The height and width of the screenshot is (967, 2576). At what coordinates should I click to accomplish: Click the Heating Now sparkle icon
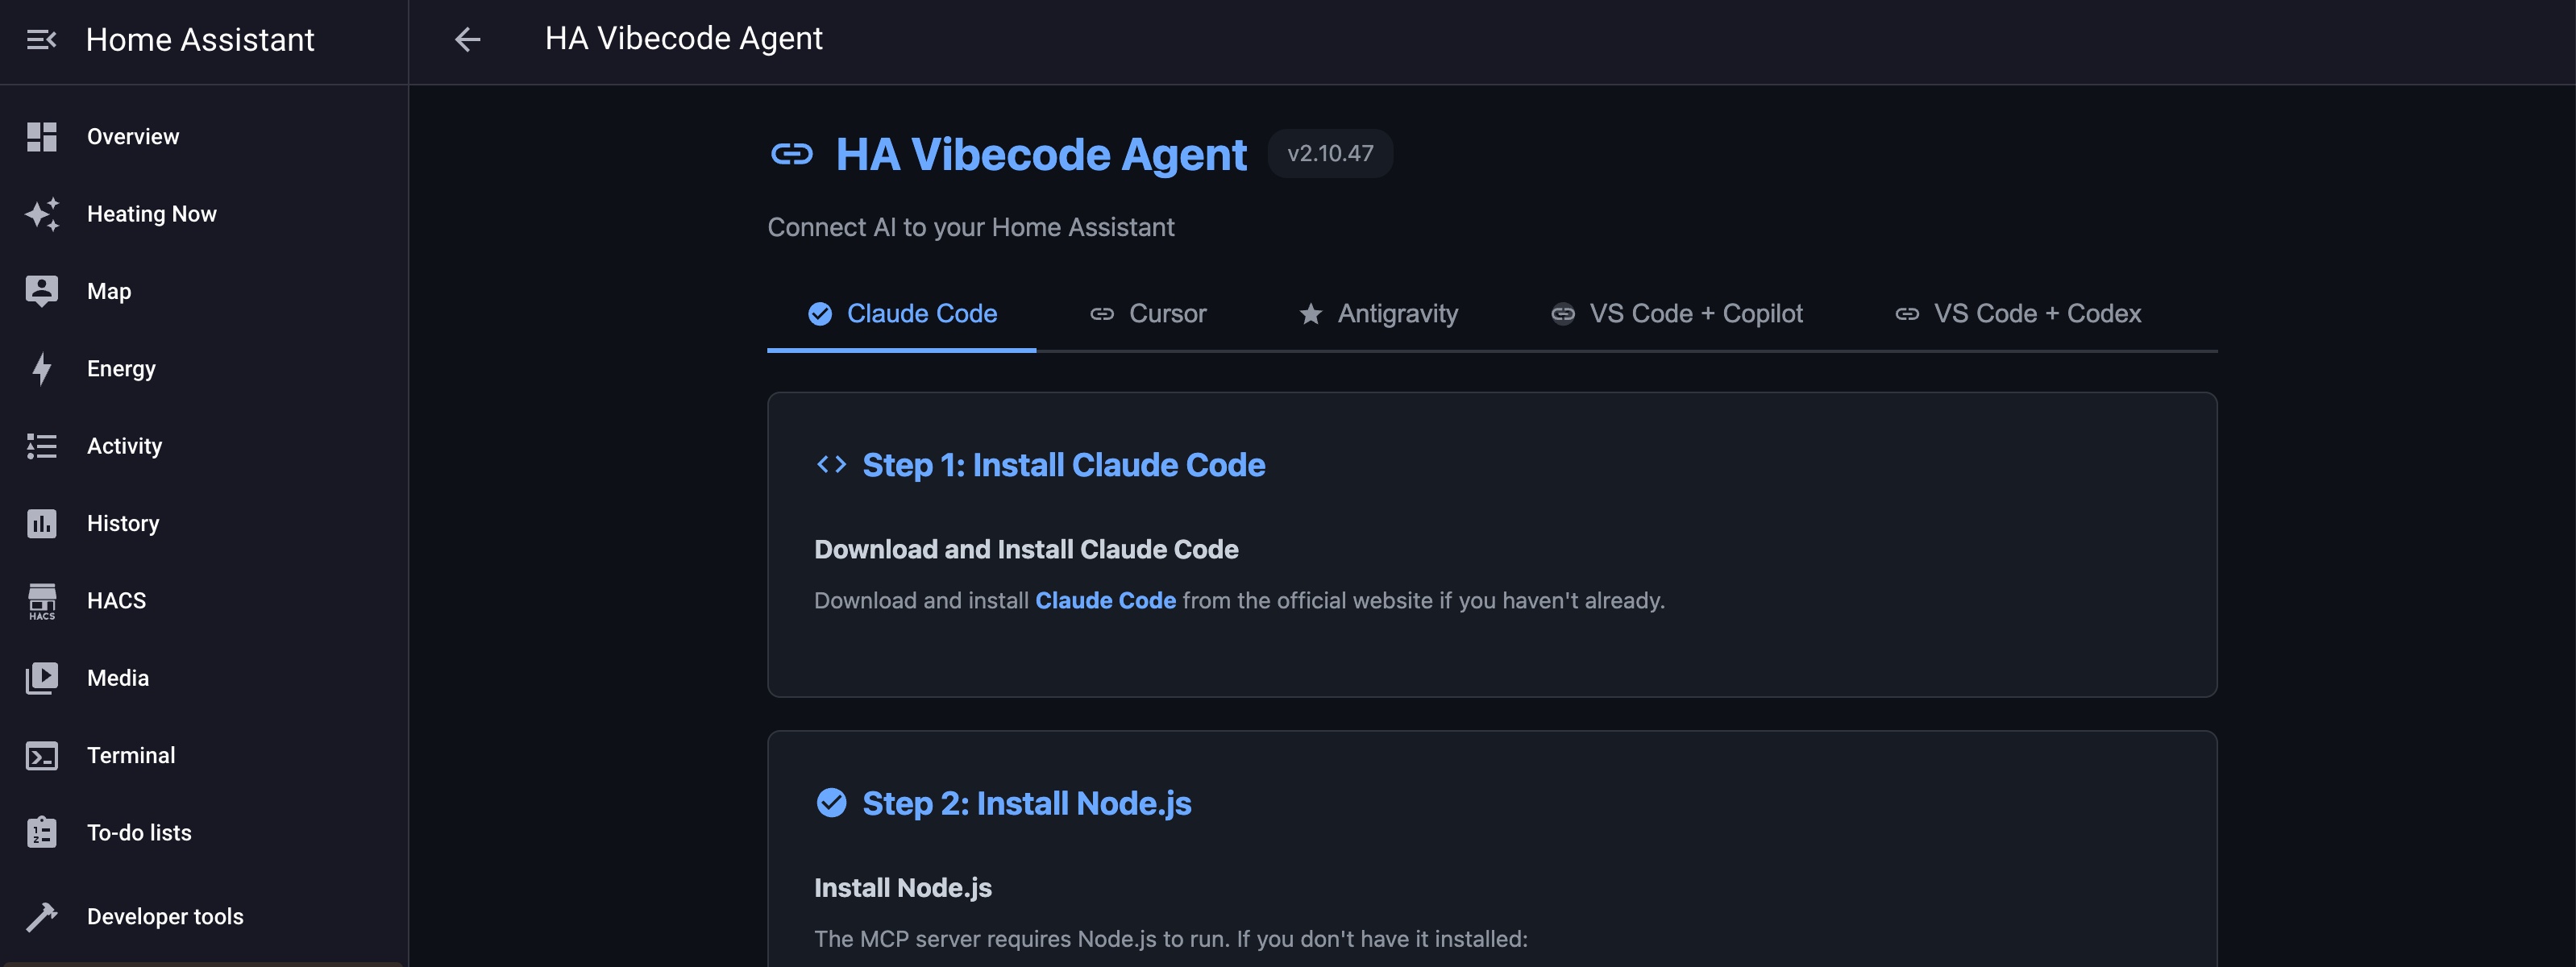point(42,214)
